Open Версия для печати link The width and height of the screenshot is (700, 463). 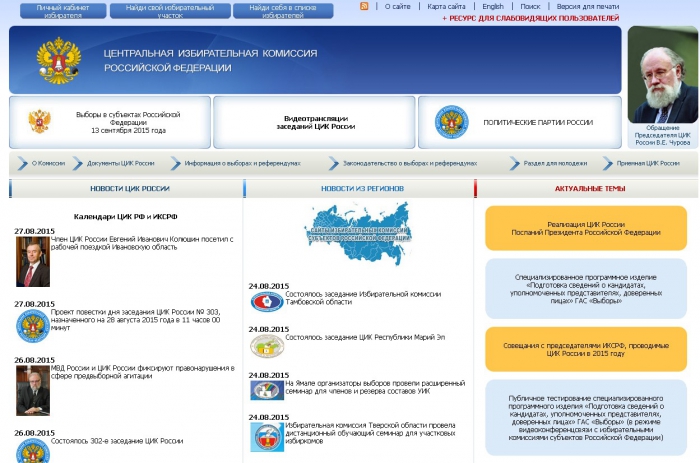point(588,7)
